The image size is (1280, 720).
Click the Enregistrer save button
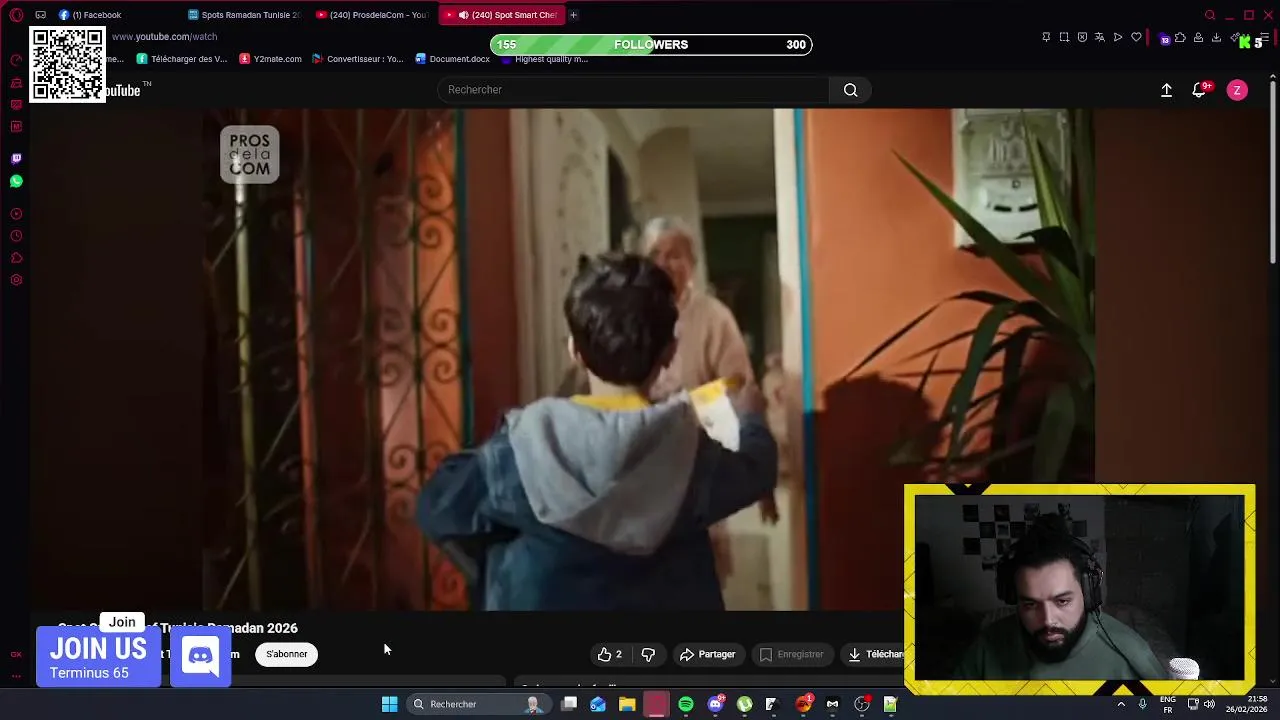(791, 654)
